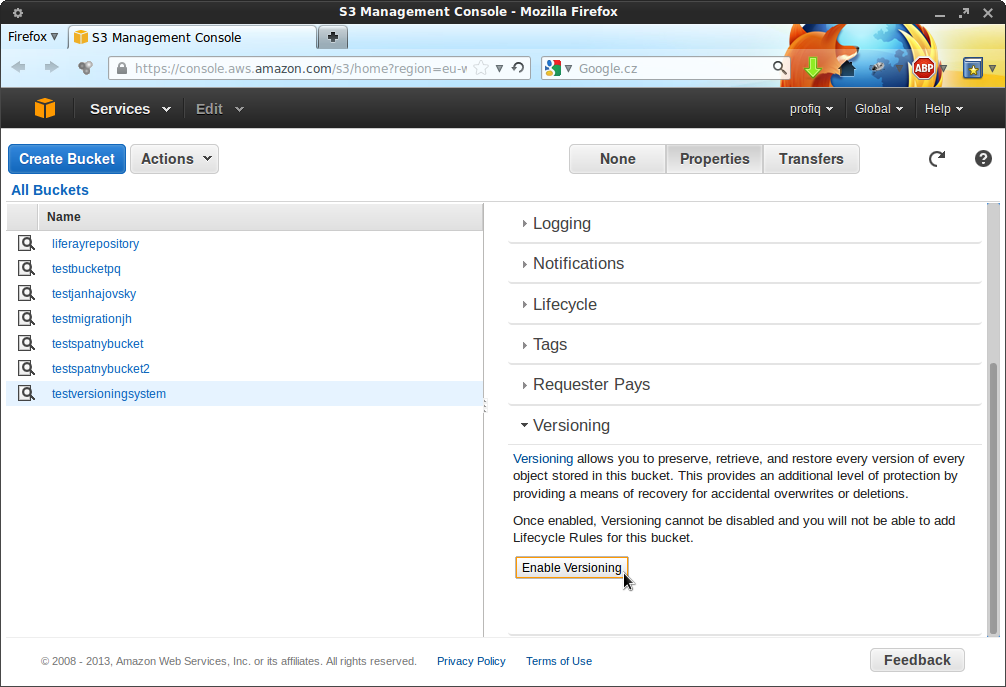Open the testspatnybucket bucket
This screenshot has height=687, width=1006.
click(x=98, y=344)
